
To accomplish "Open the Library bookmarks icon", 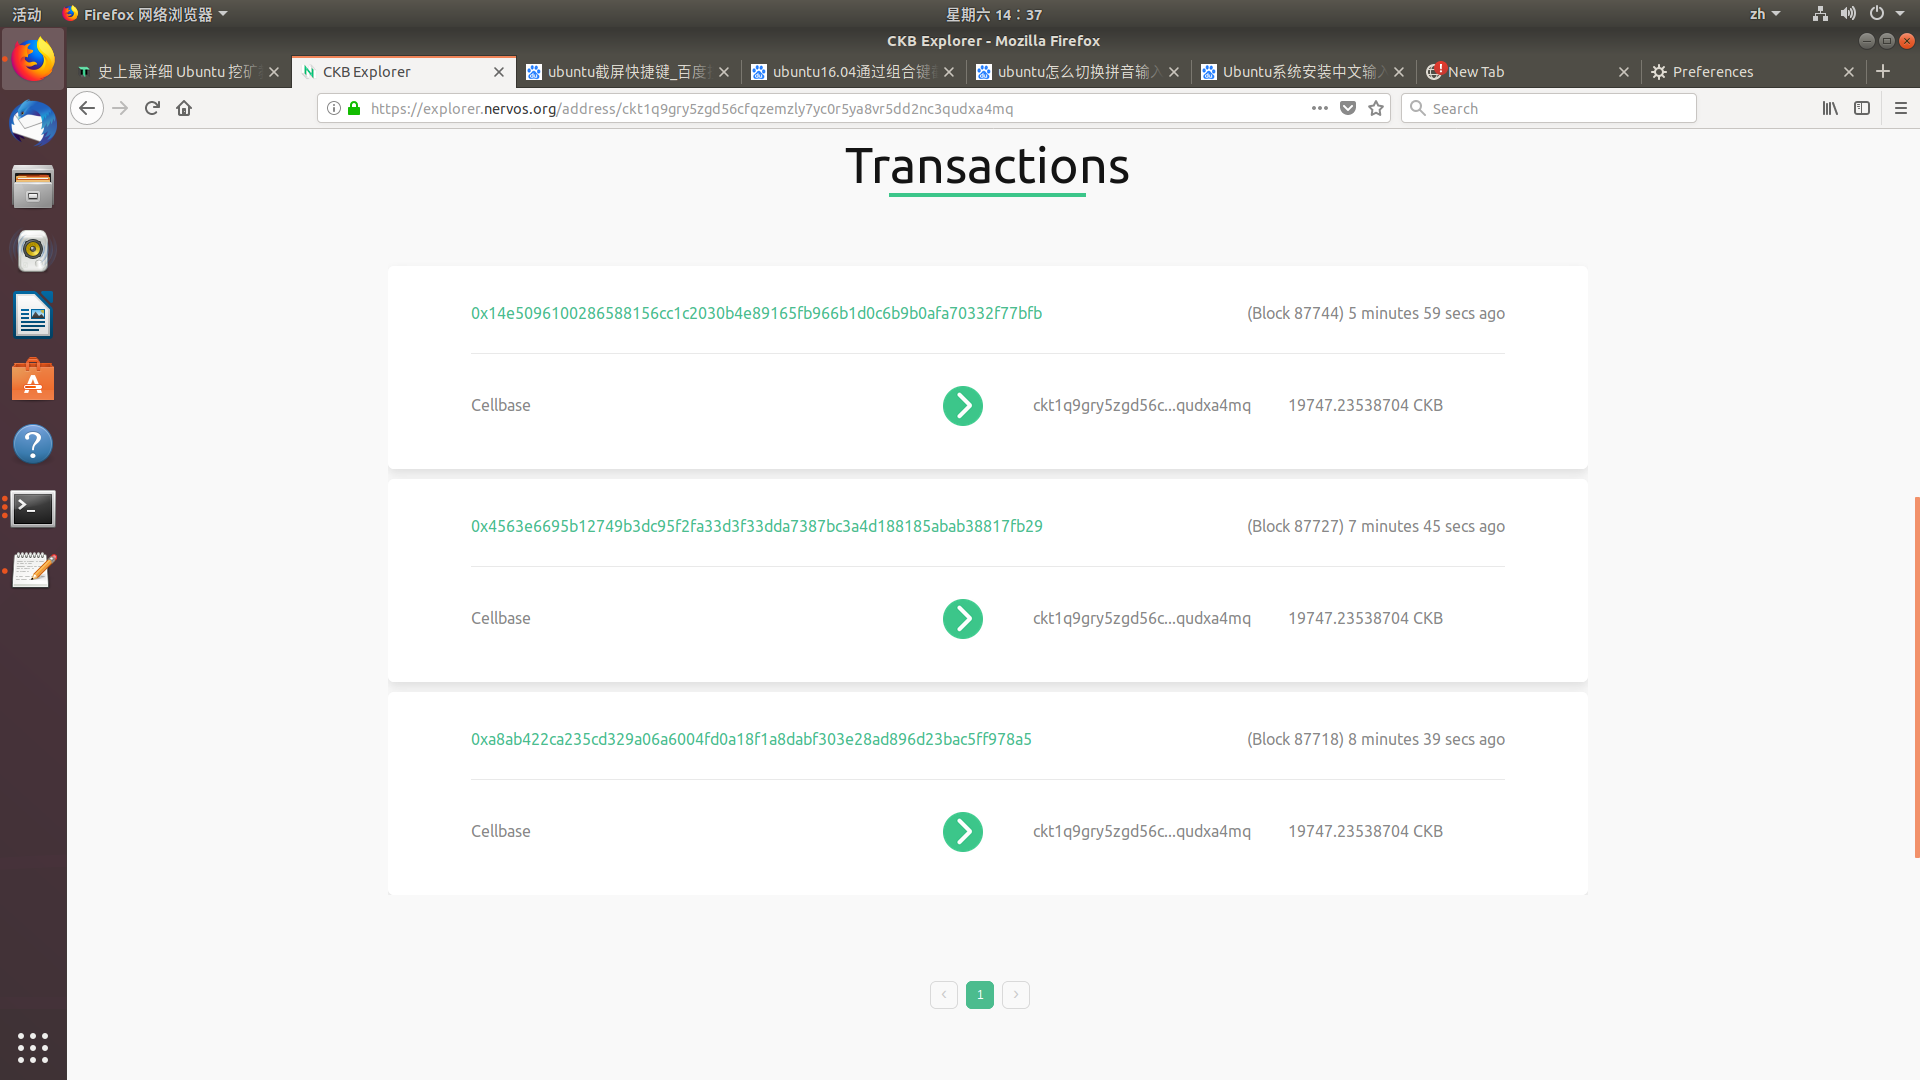I will pos(1830,108).
